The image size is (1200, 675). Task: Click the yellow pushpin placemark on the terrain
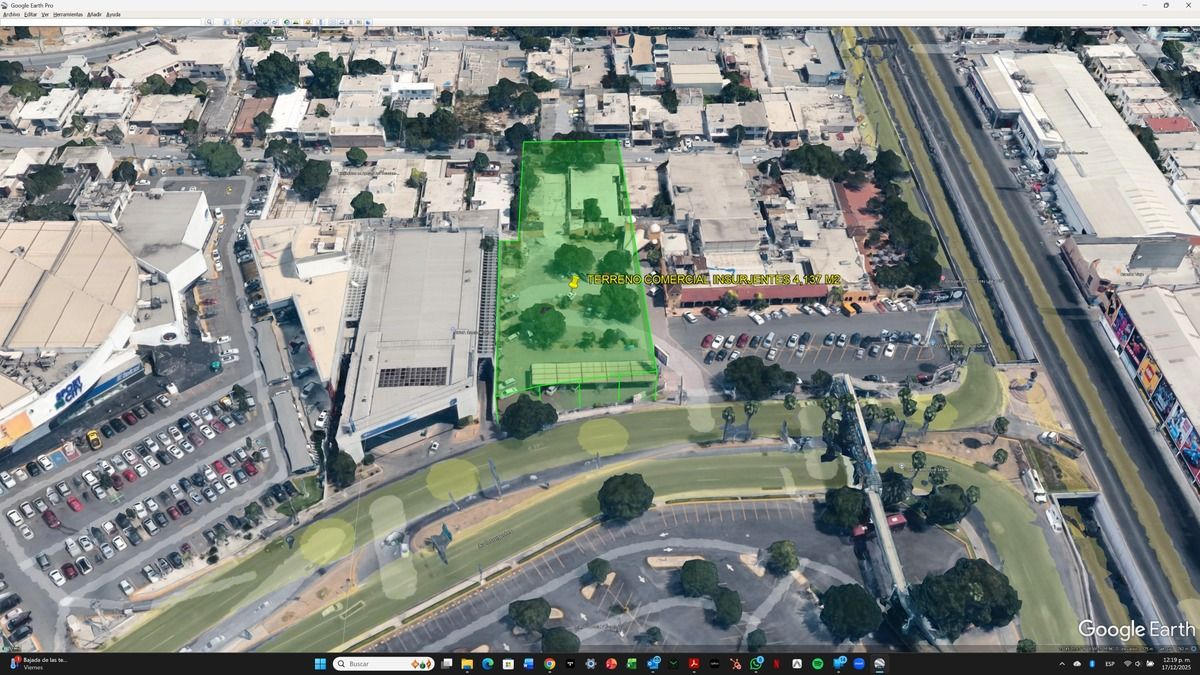[x=574, y=283]
